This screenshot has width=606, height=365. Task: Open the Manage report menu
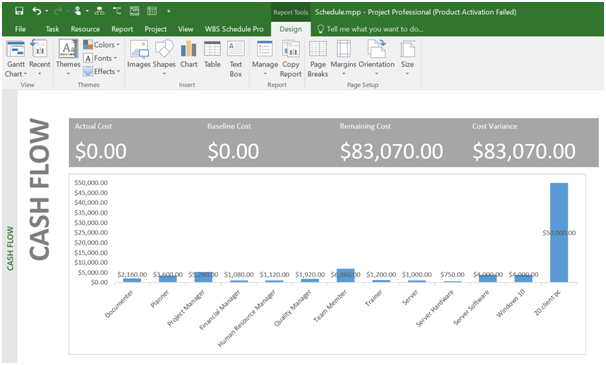265,57
